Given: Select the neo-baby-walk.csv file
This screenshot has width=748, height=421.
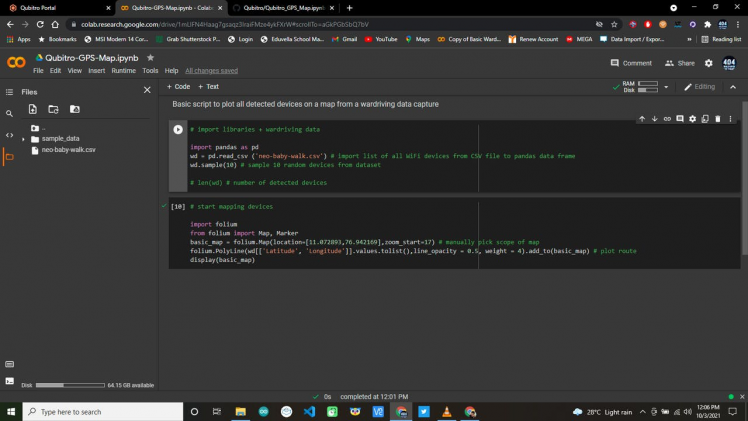Looking at the screenshot, I should [68, 149].
